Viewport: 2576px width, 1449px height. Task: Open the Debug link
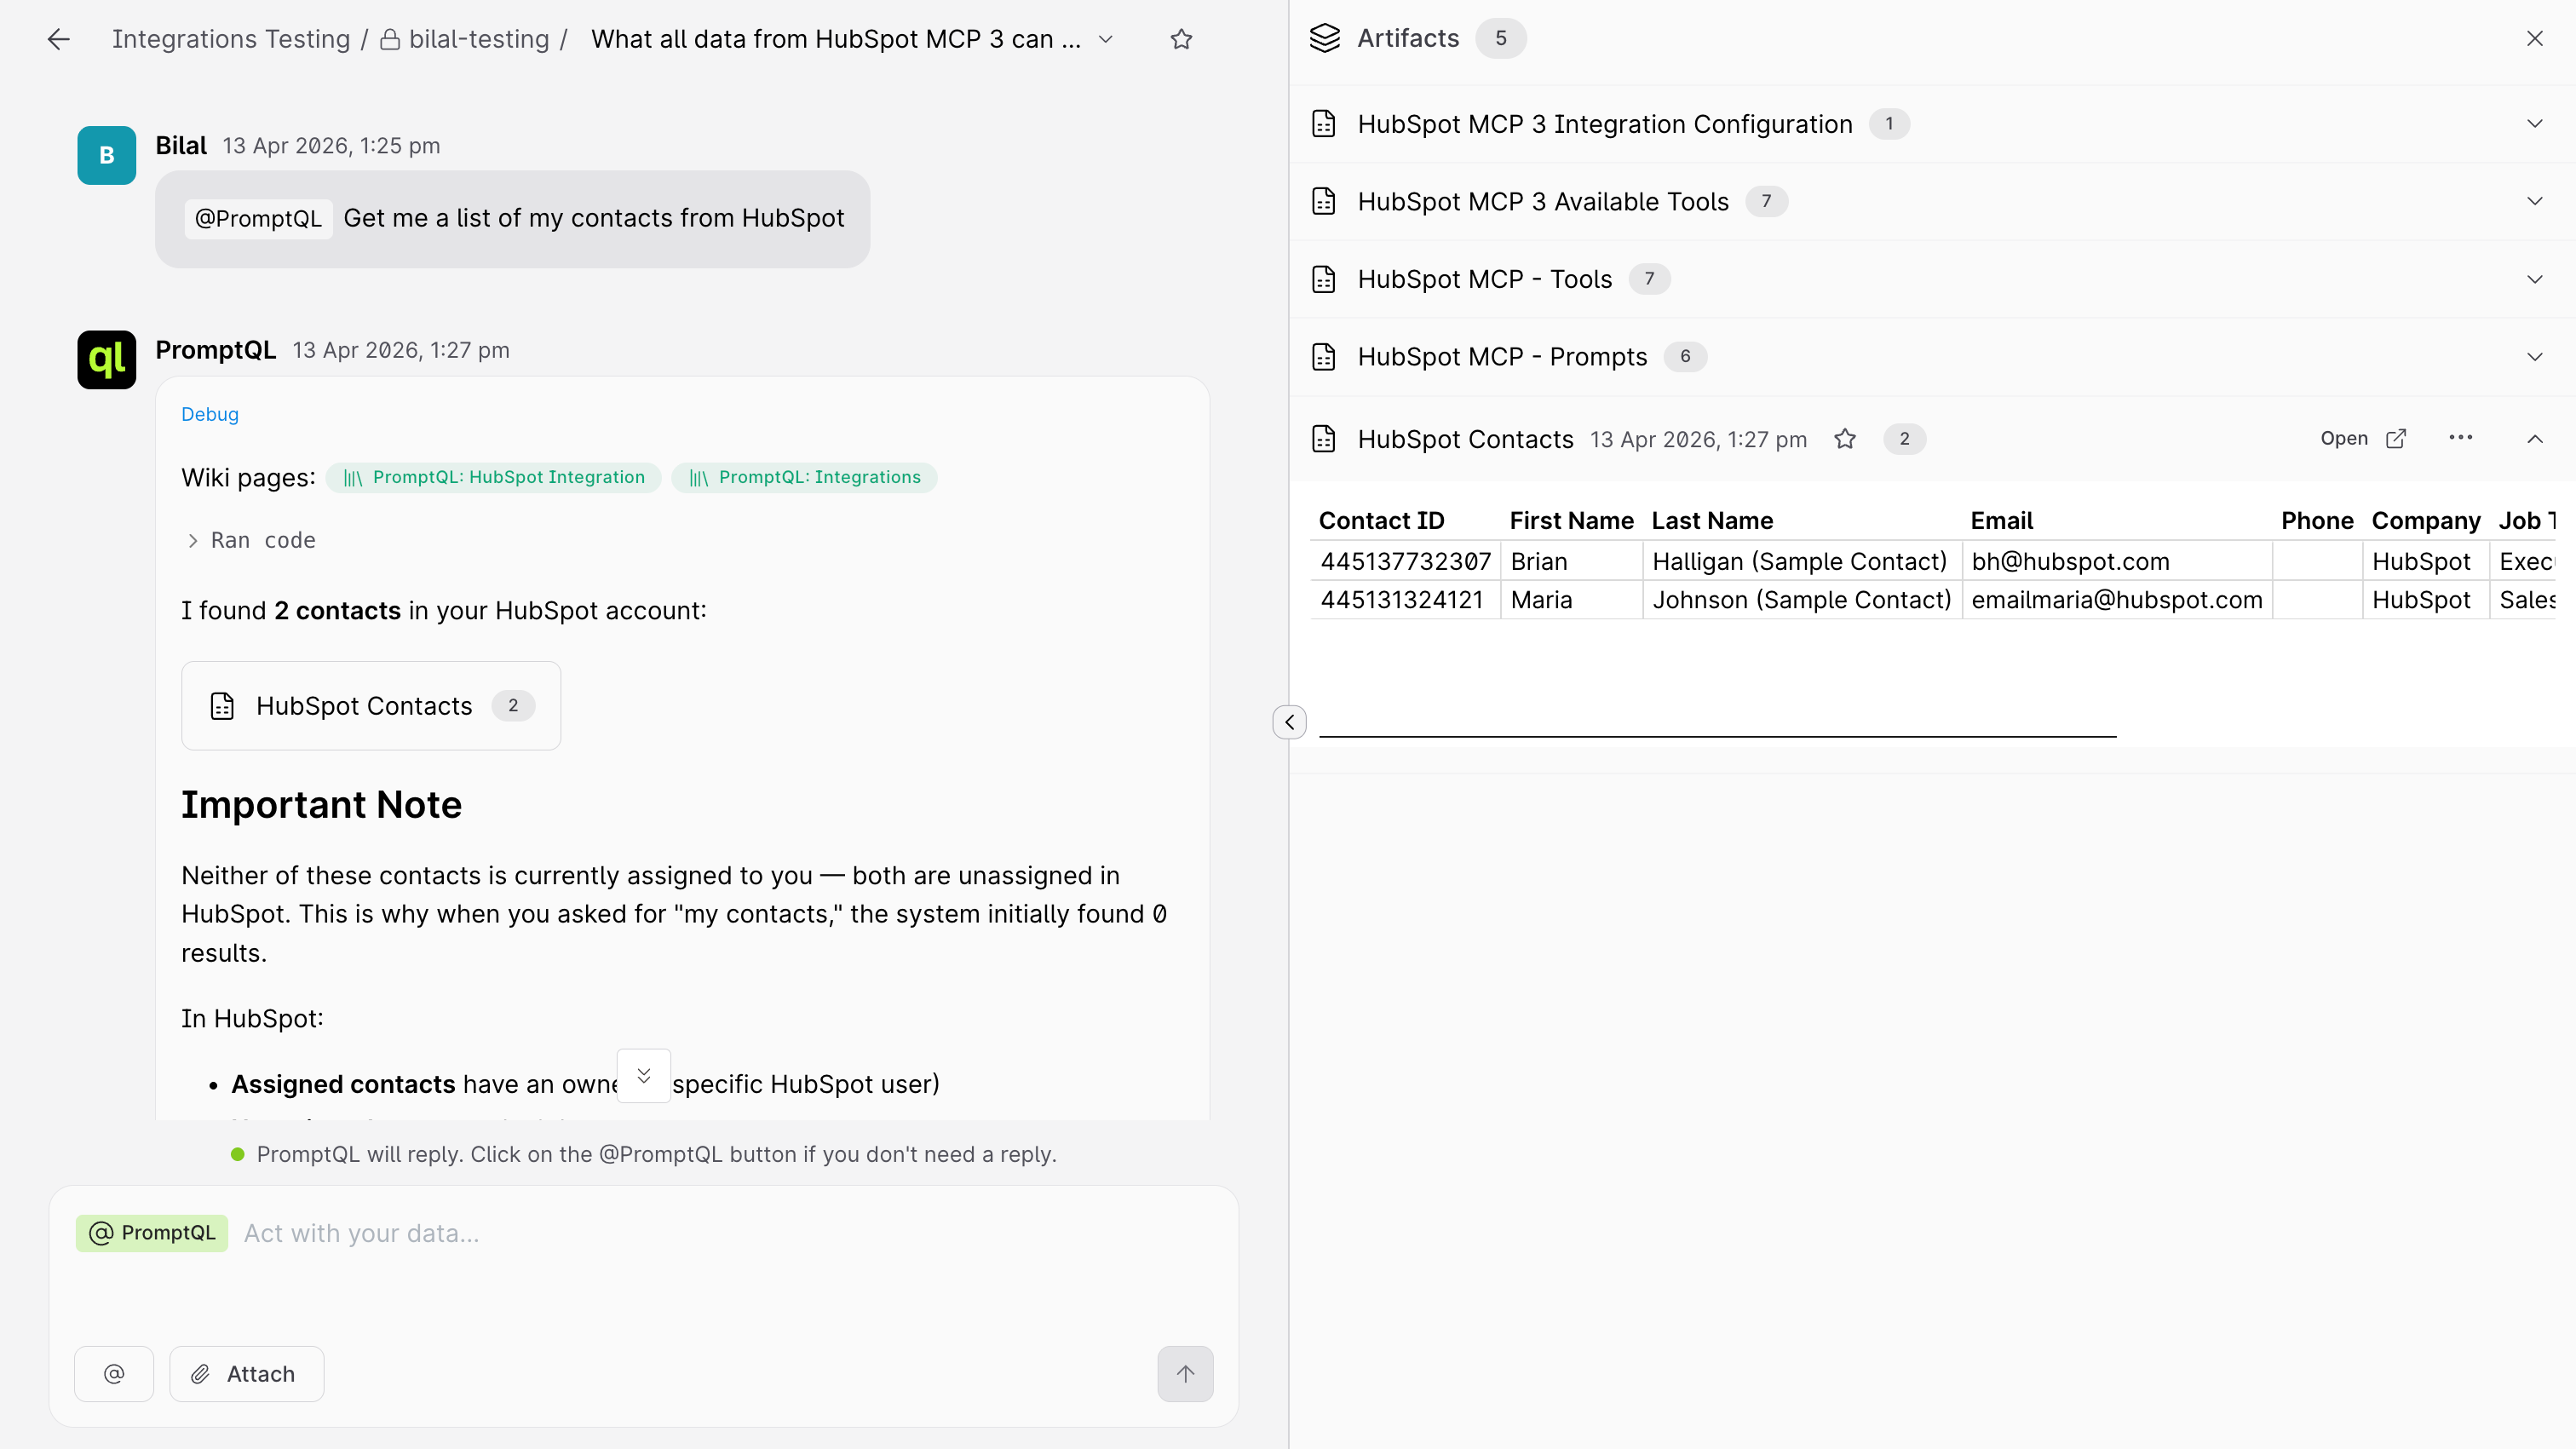[210, 414]
